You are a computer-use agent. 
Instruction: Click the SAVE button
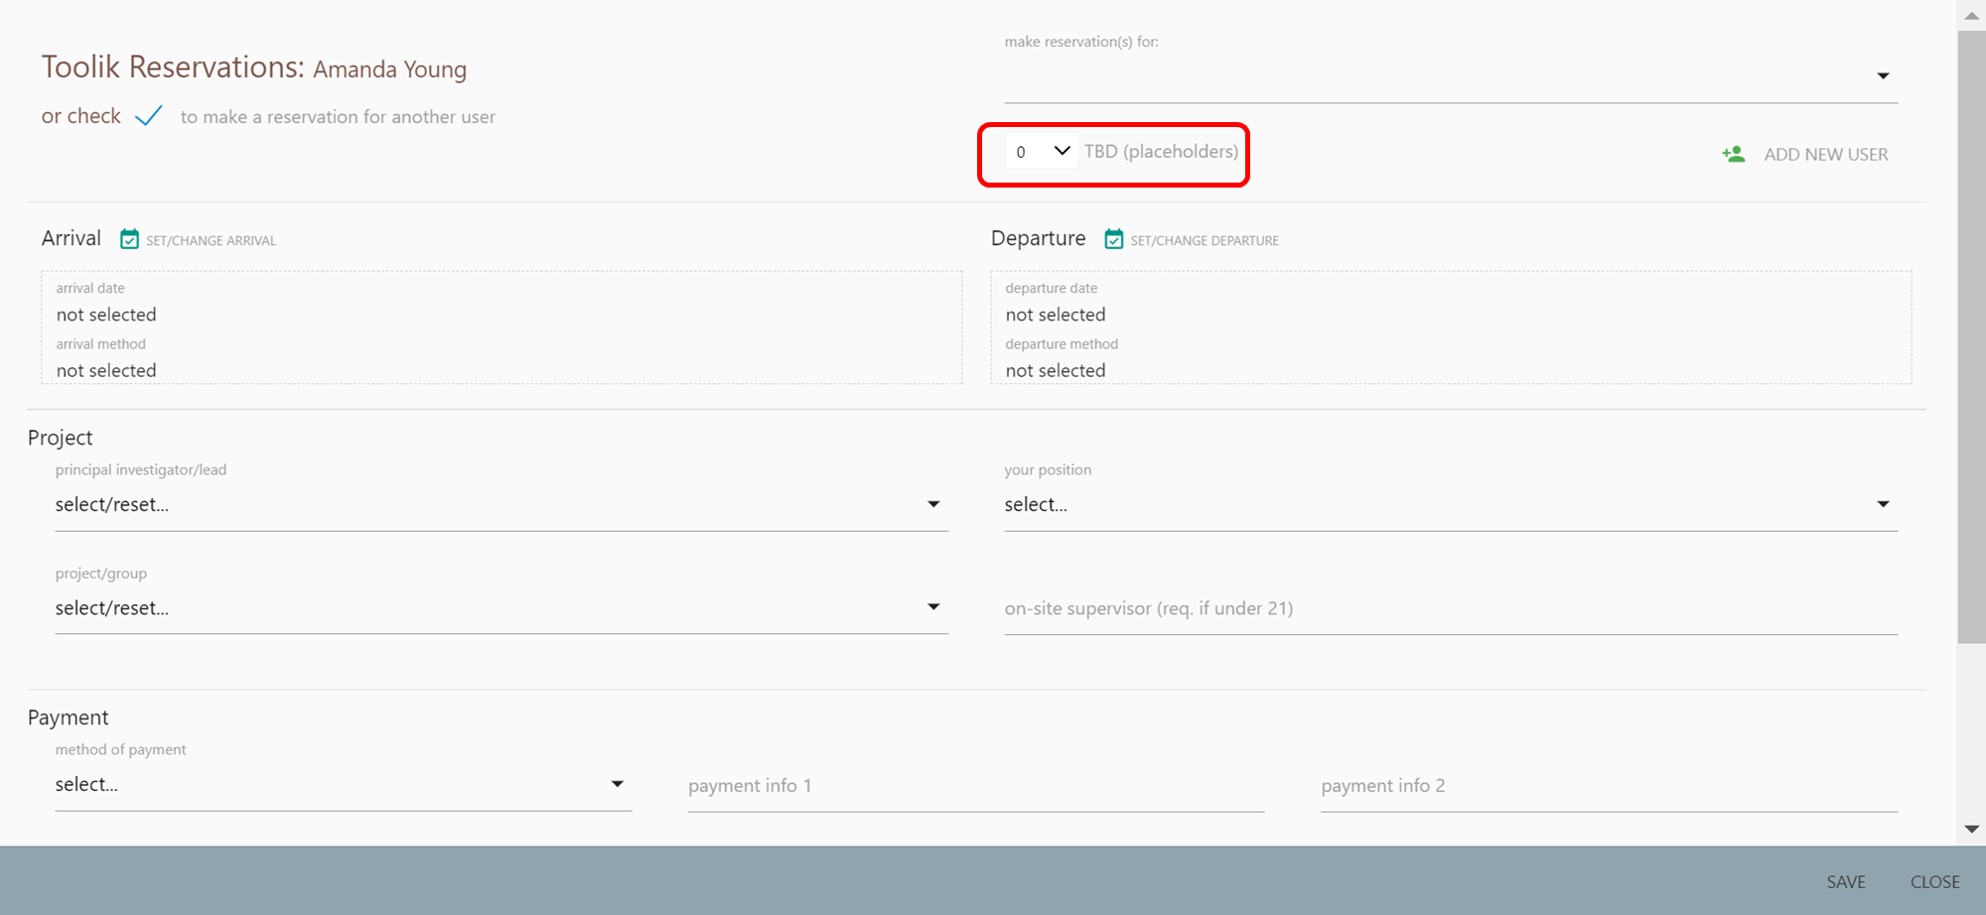click(x=1845, y=882)
